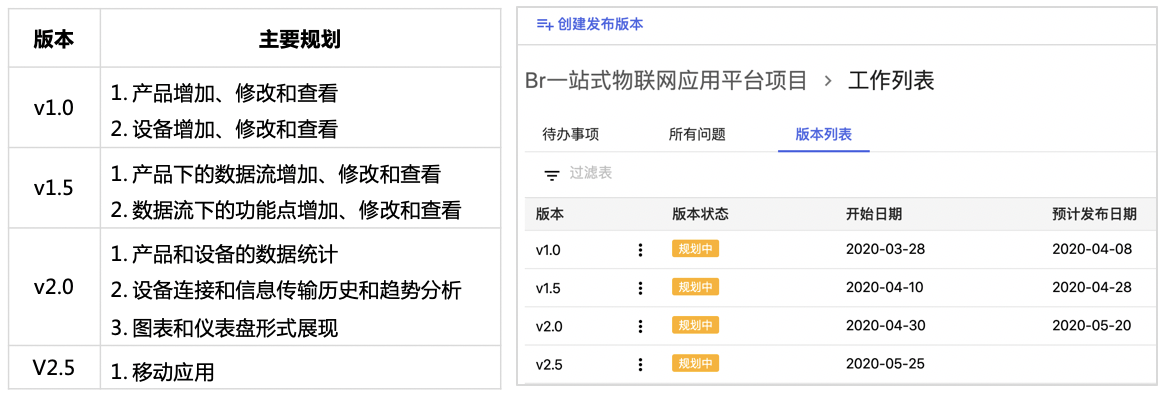This screenshot has height=396, width=1170.
Task: Click start date 2020-04-30
Action: point(885,326)
